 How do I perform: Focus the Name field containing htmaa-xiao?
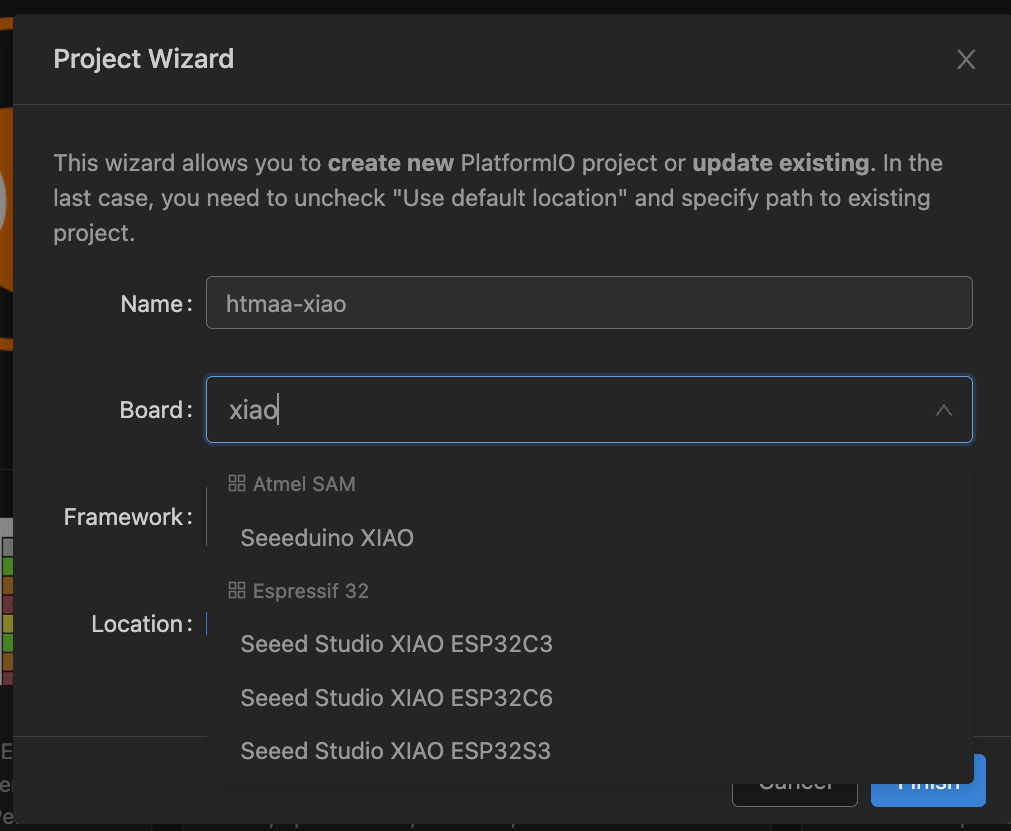point(588,303)
